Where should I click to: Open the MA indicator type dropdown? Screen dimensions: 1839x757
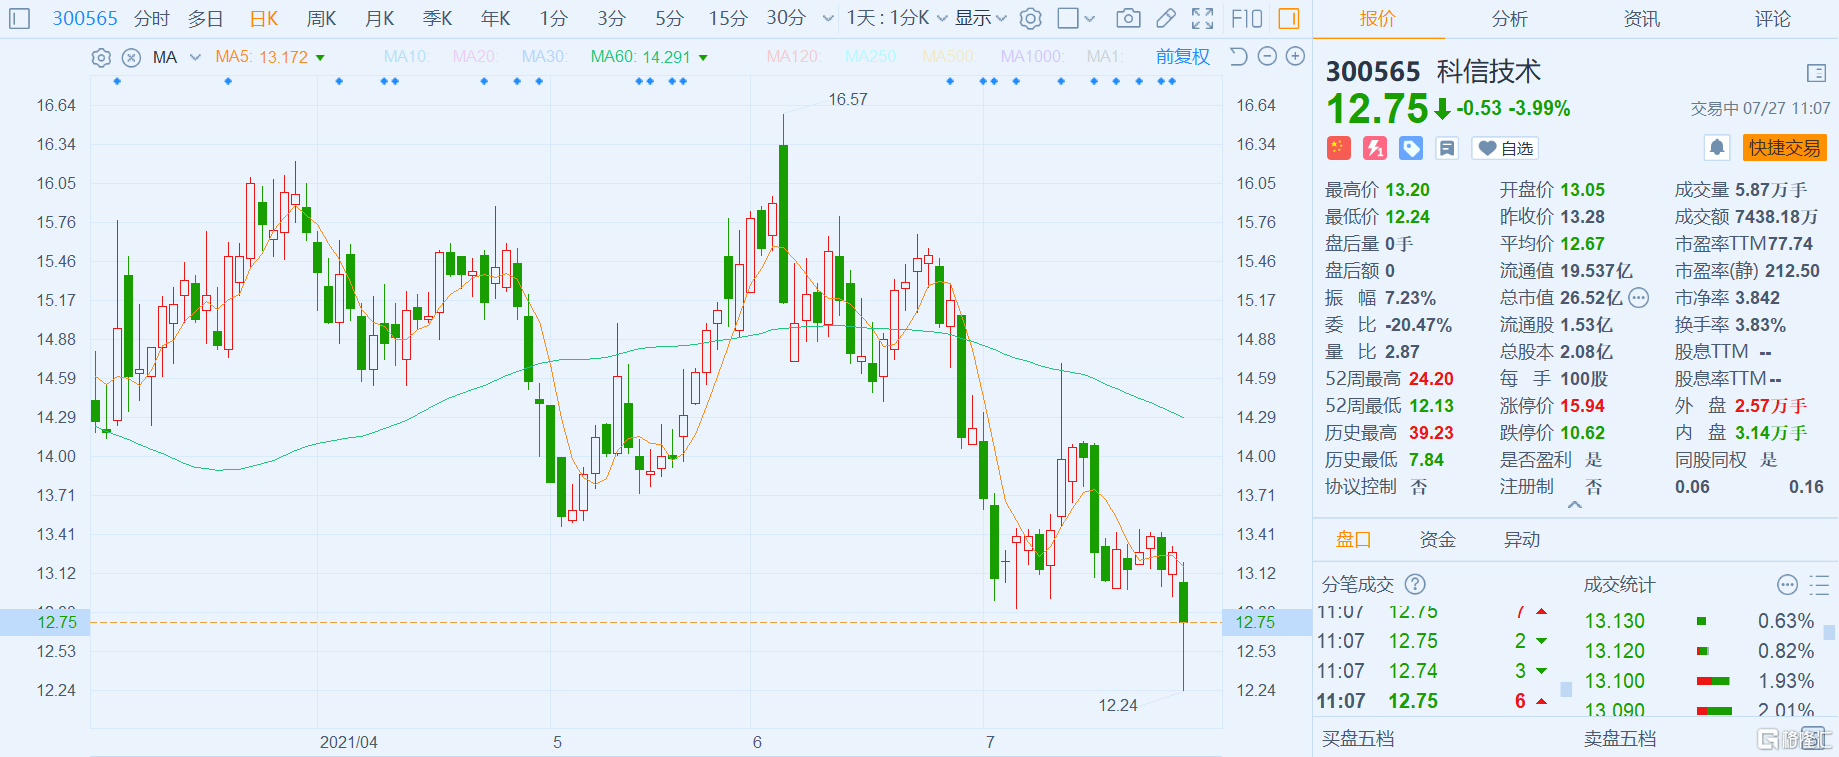(195, 57)
